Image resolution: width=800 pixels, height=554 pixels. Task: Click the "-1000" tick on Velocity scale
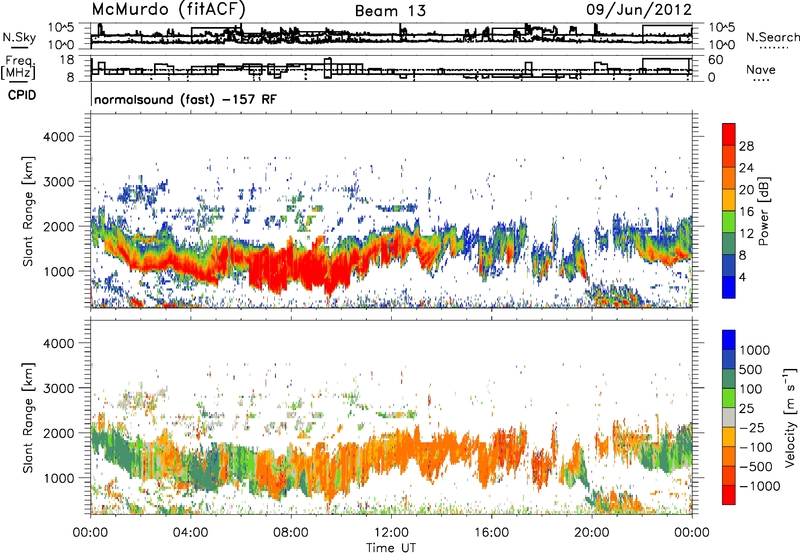pos(759,486)
